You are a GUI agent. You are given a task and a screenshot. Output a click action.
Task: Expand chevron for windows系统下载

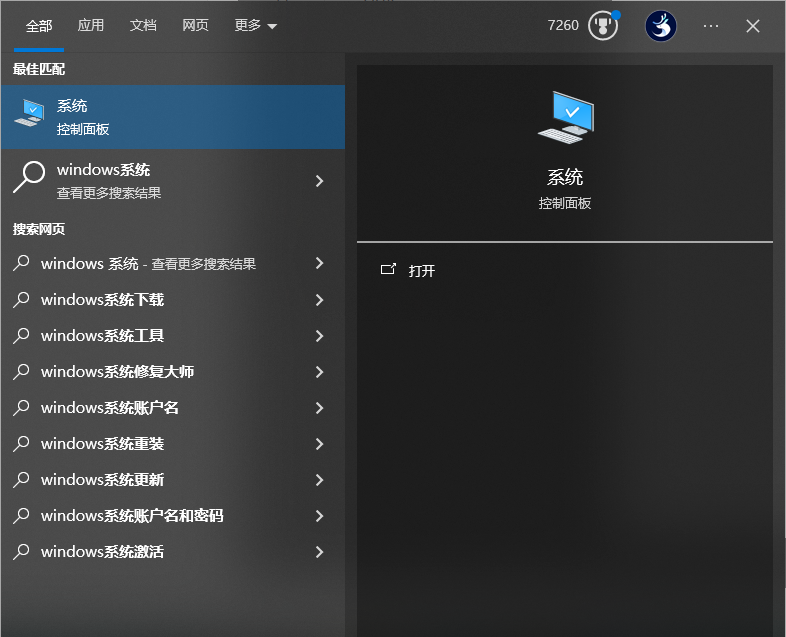[x=319, y=300]
